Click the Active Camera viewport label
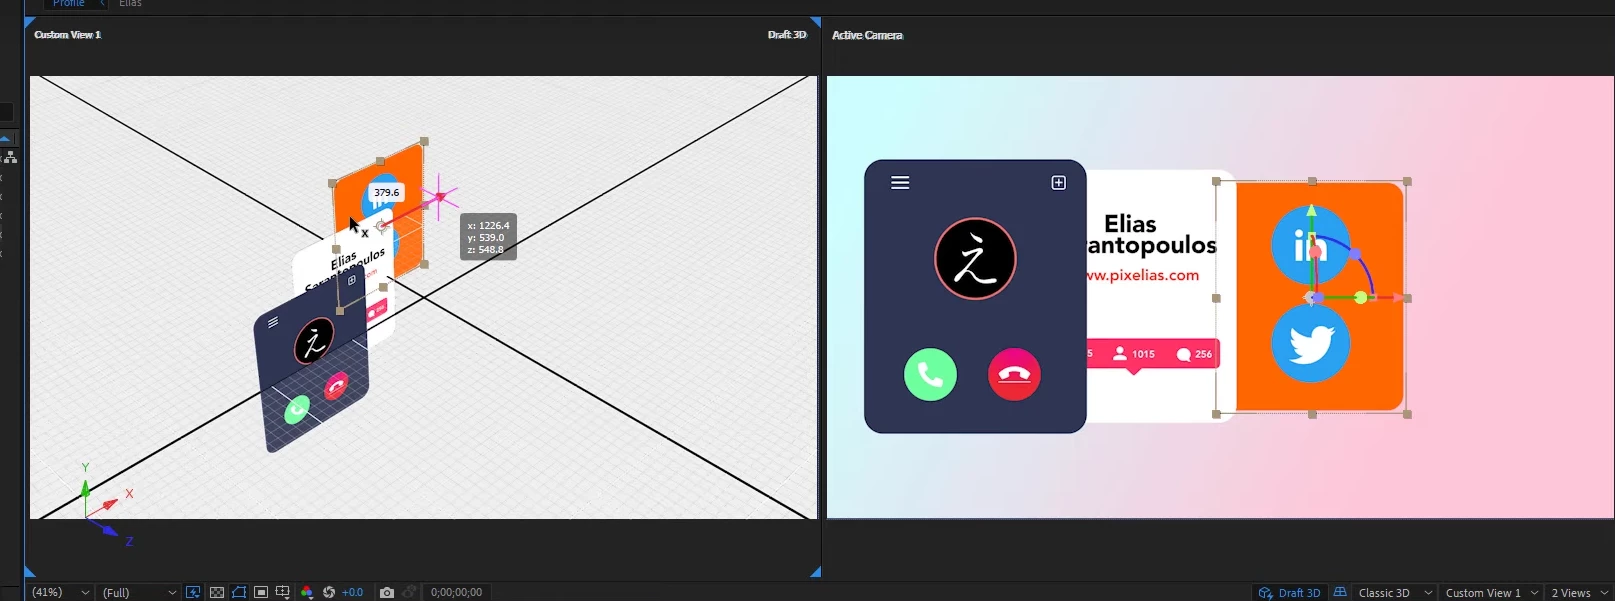 (x=867, y=35)
